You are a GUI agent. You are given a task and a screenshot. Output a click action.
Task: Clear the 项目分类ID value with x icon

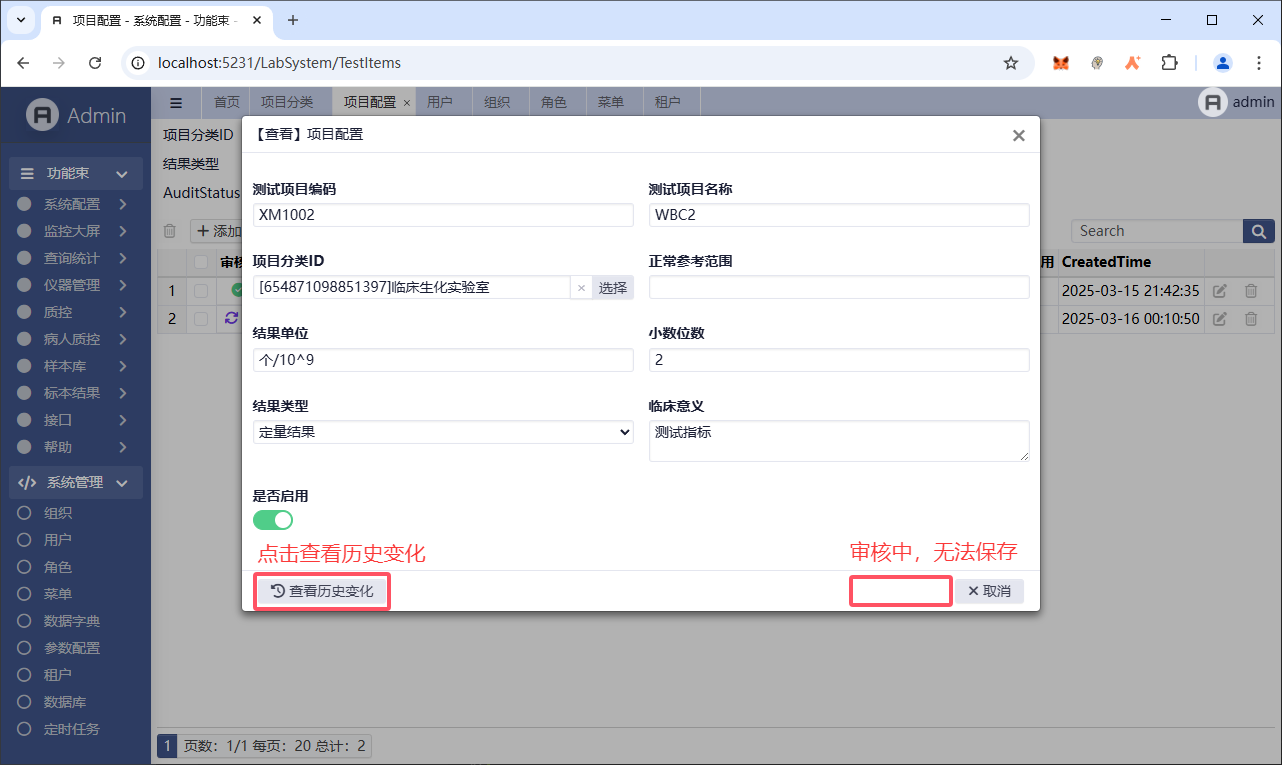(x=582, y=288)
